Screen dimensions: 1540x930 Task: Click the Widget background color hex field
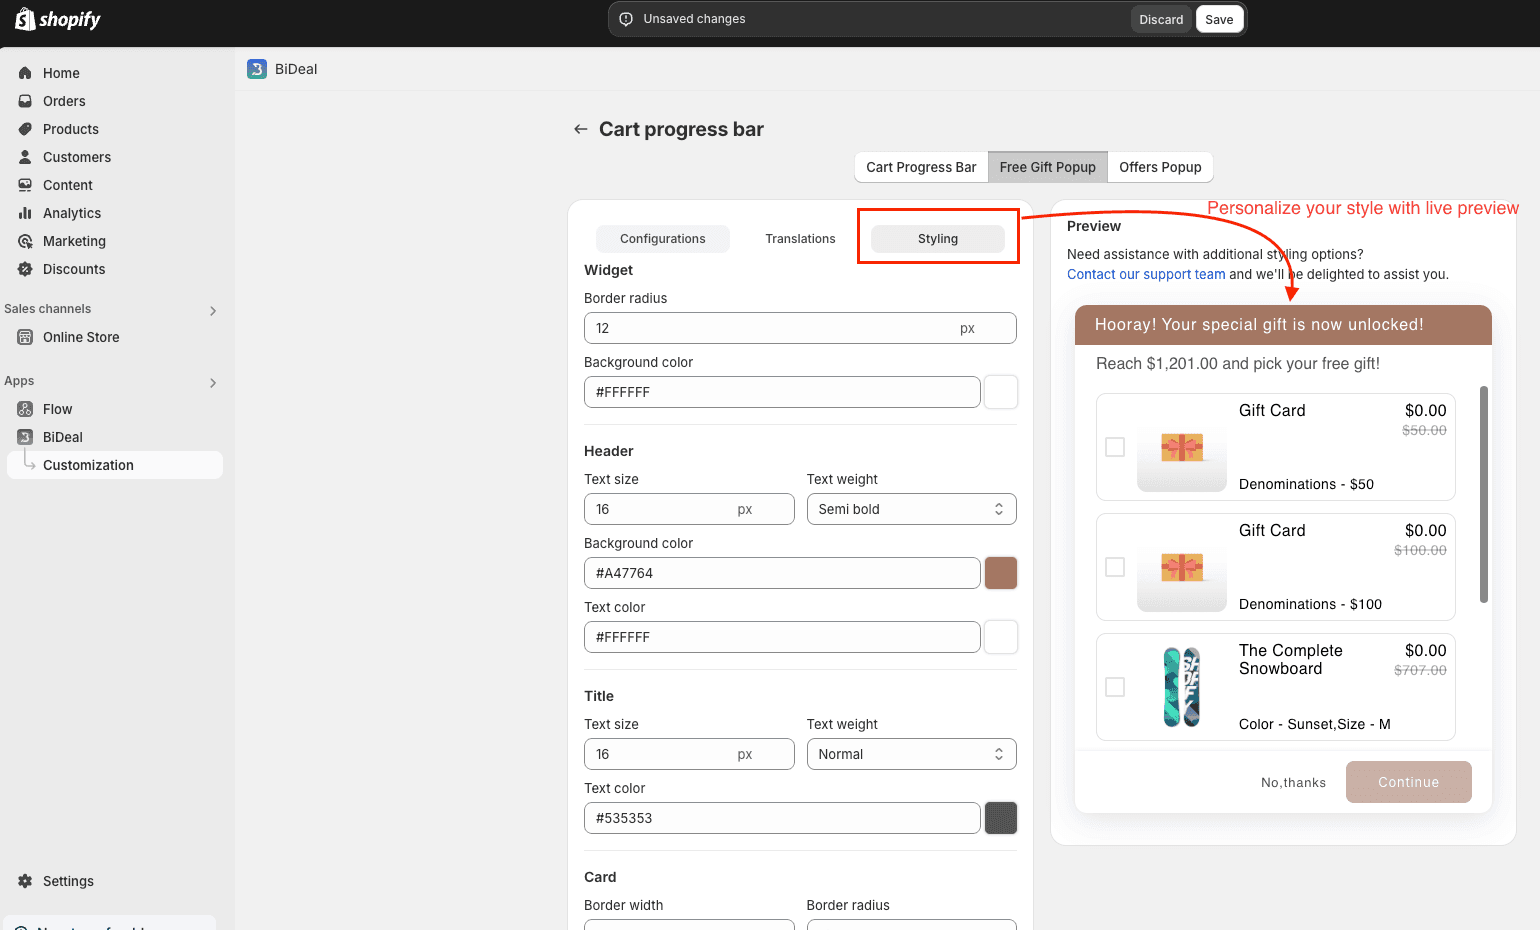pyautogui.click(x=782, y=392)
